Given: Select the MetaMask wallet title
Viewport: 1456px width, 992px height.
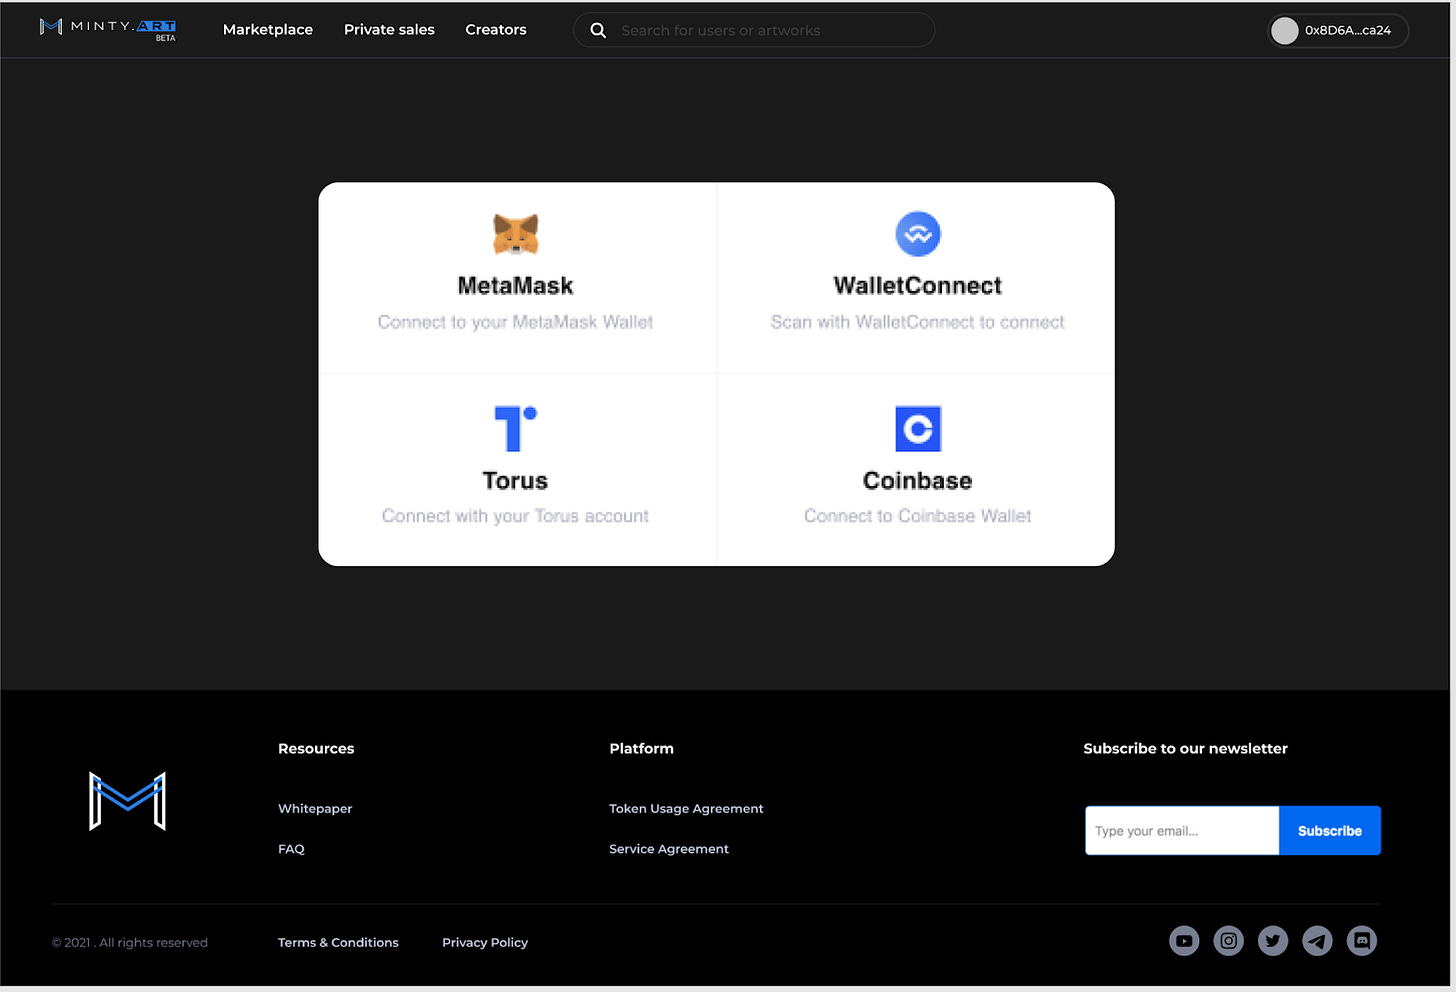Looking at the screenshot, I should (x=515, y=286).
